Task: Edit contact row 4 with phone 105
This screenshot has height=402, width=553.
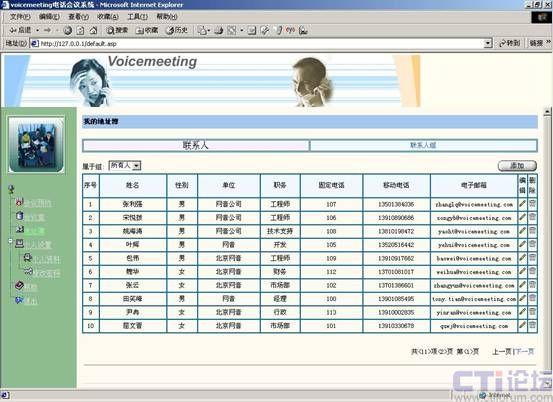Action: point(522,244)
